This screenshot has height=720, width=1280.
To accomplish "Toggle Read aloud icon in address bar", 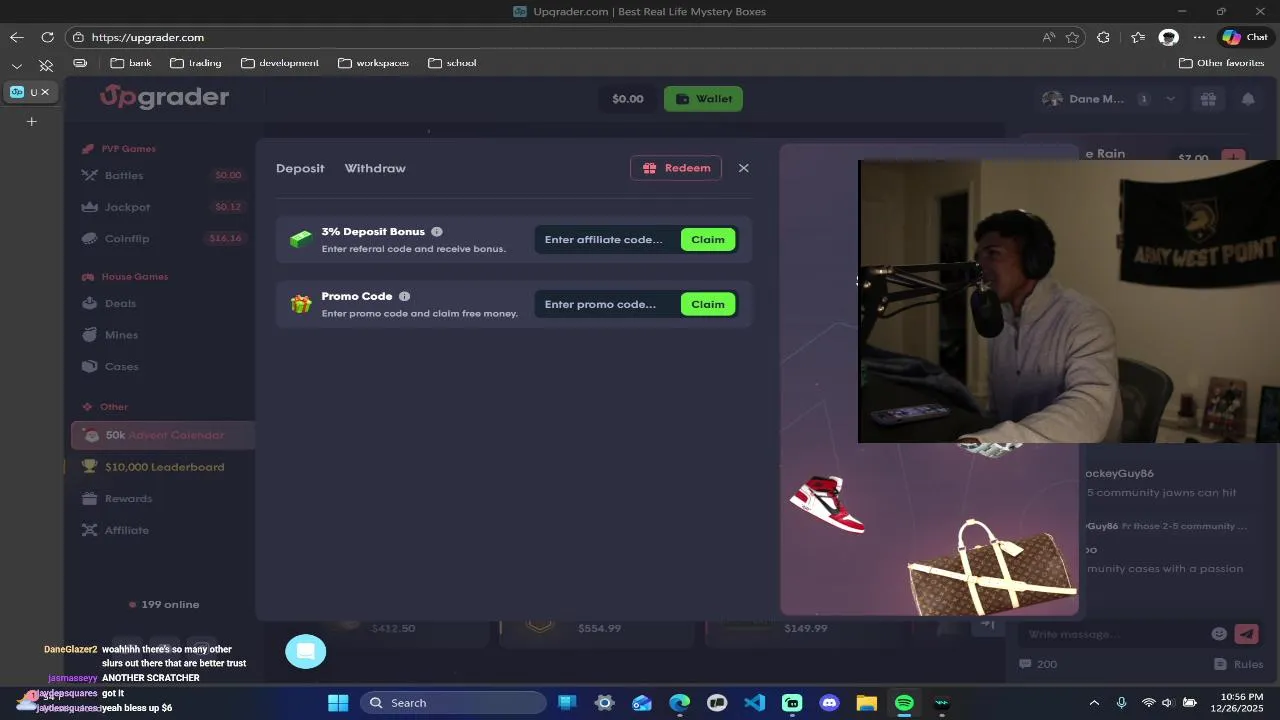I will pos(1048,37).
